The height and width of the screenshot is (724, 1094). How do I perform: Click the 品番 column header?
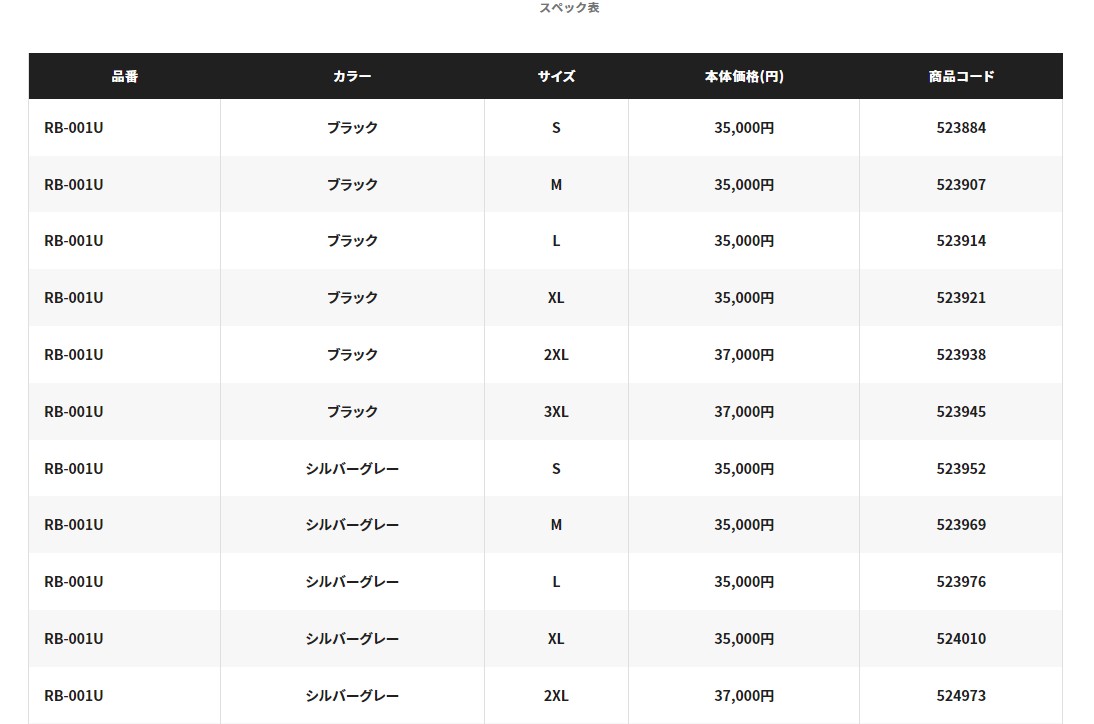point(125,76)
